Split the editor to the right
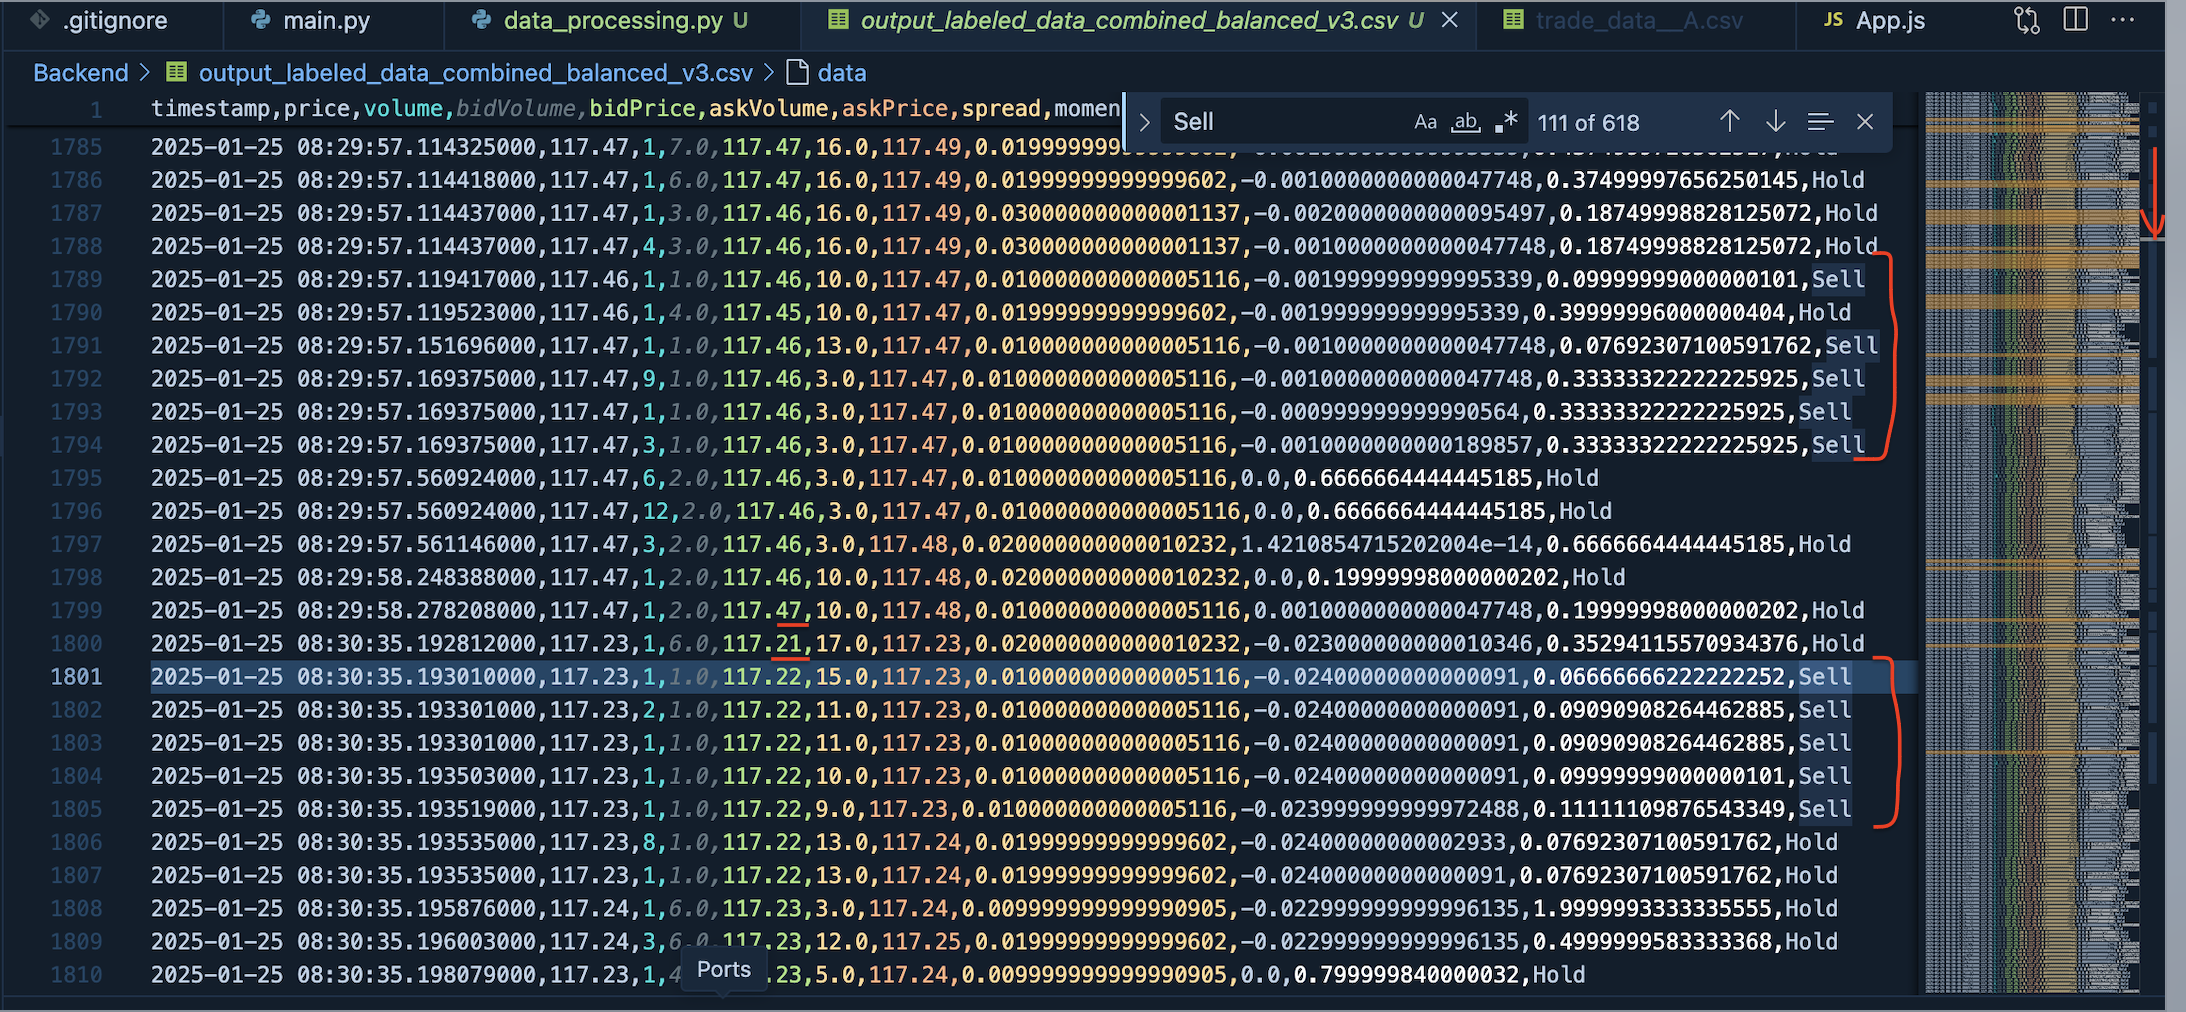2186x1012 pixels. click(2076, 20)
